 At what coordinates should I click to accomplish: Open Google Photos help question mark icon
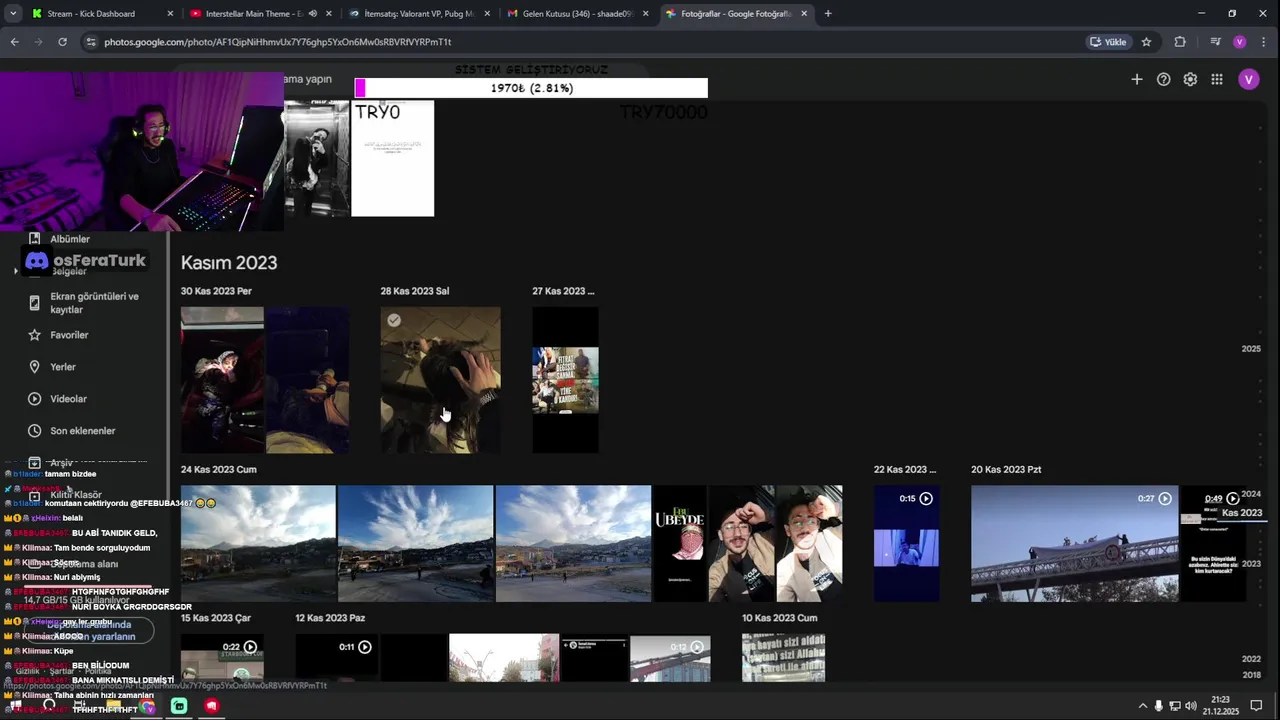coord(1163,79)
